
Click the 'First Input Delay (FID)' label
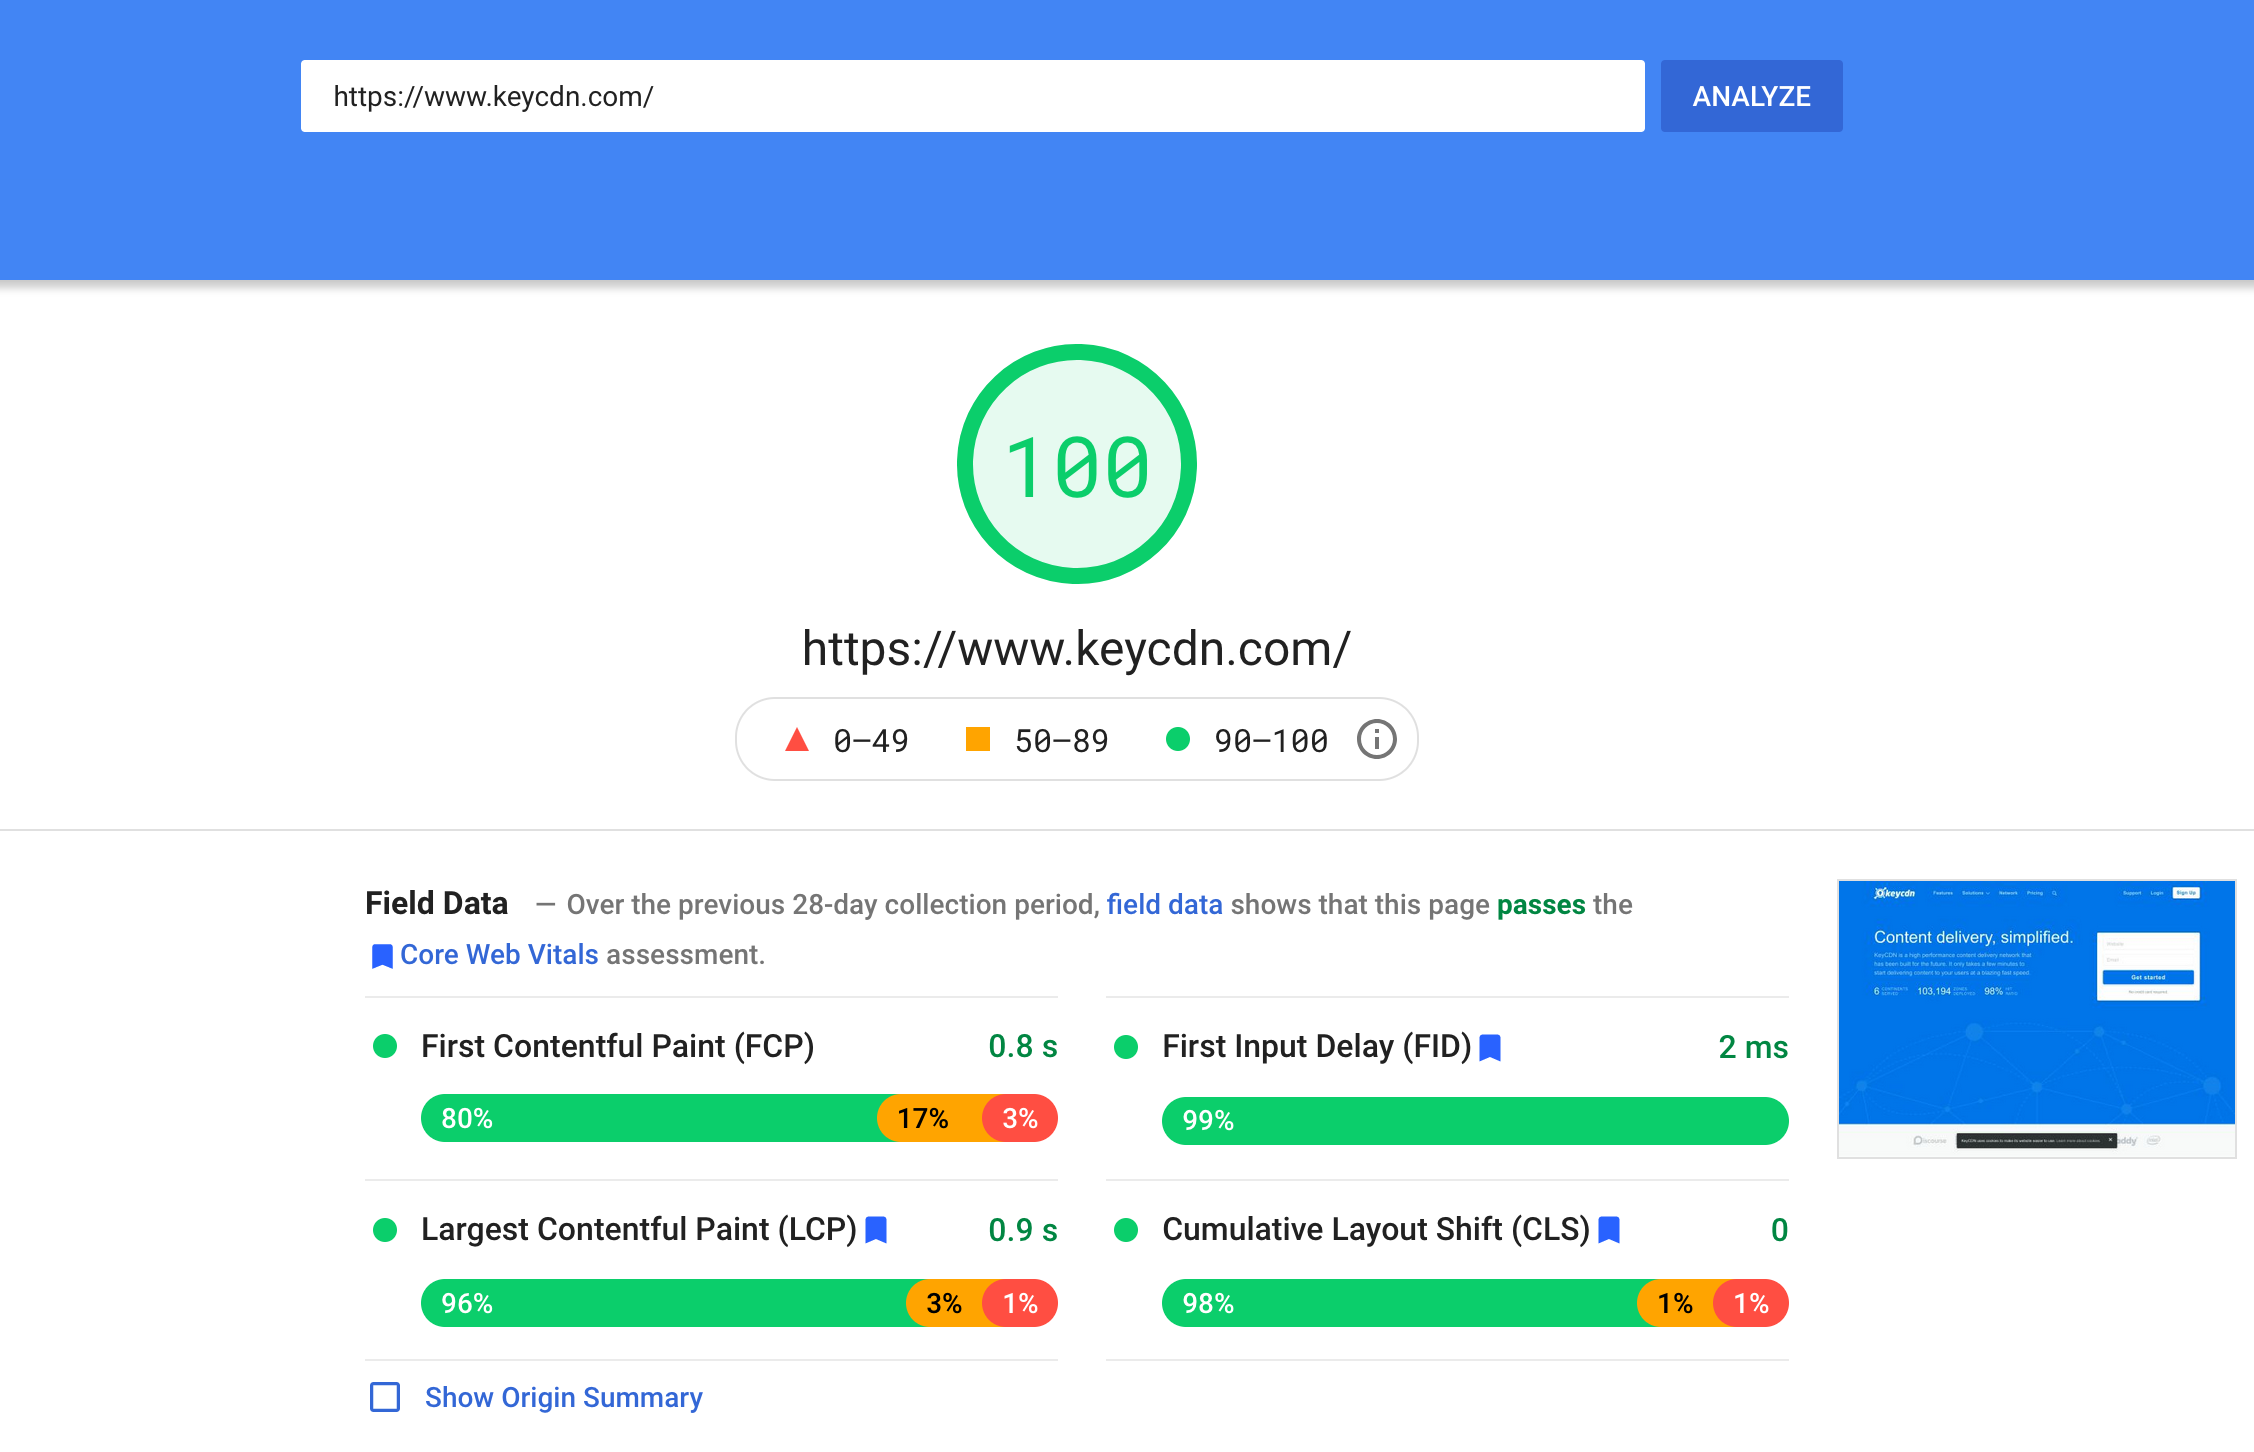click(1317, 1046)
